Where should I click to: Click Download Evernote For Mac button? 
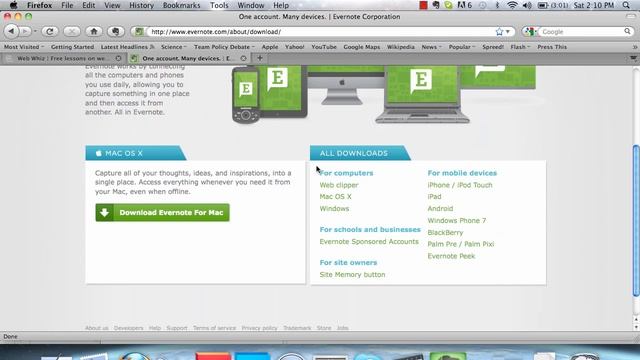(162, 213)
